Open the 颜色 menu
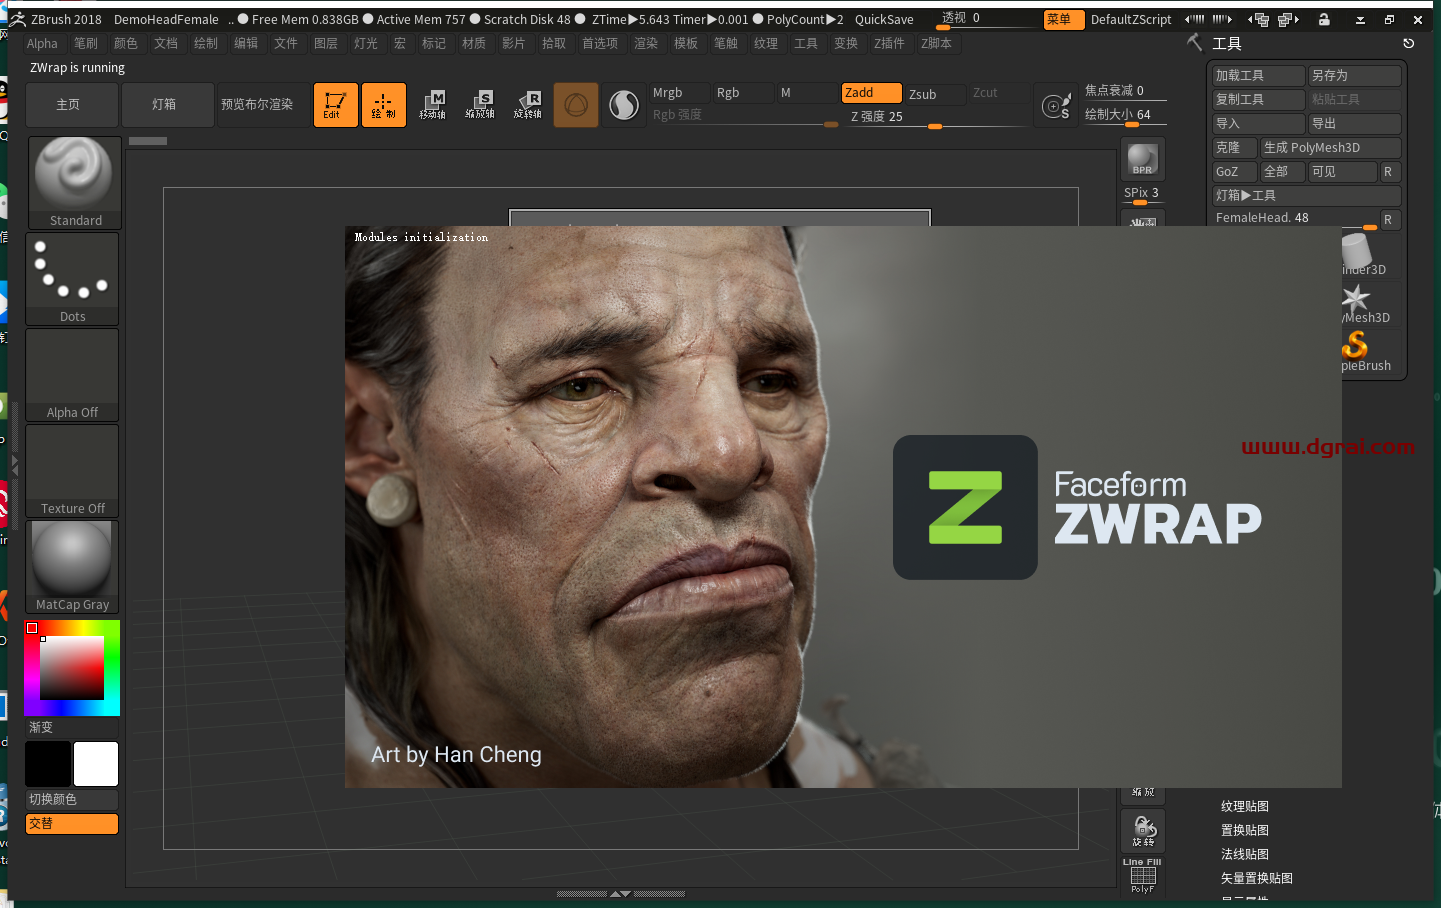The image size is (1441, 908). click(x=126, y=43)
